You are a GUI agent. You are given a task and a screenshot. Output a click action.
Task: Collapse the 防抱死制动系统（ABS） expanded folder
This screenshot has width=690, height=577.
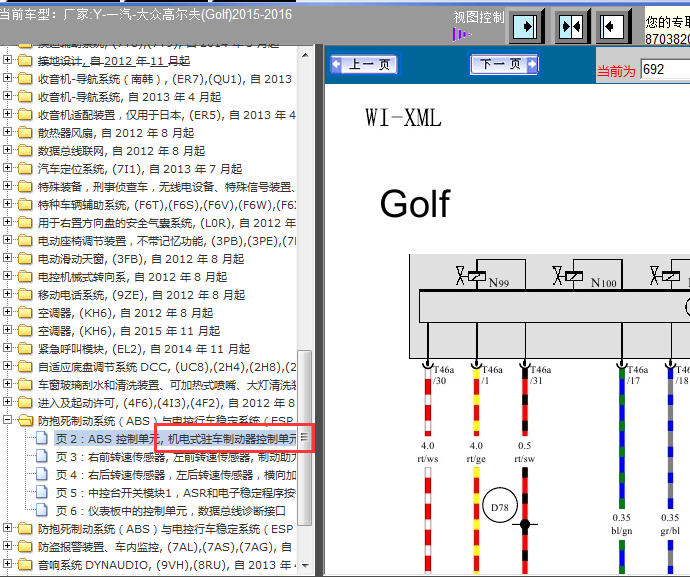7,420
